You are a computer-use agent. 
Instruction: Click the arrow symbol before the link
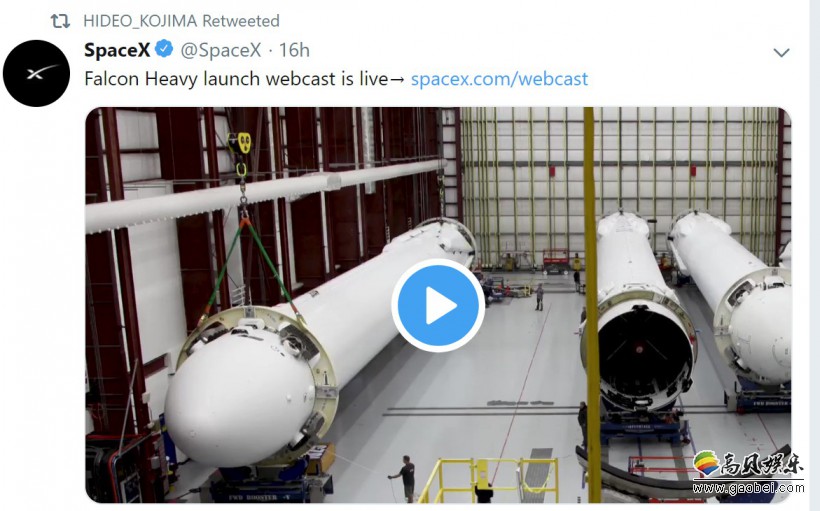tap(397, 80)
